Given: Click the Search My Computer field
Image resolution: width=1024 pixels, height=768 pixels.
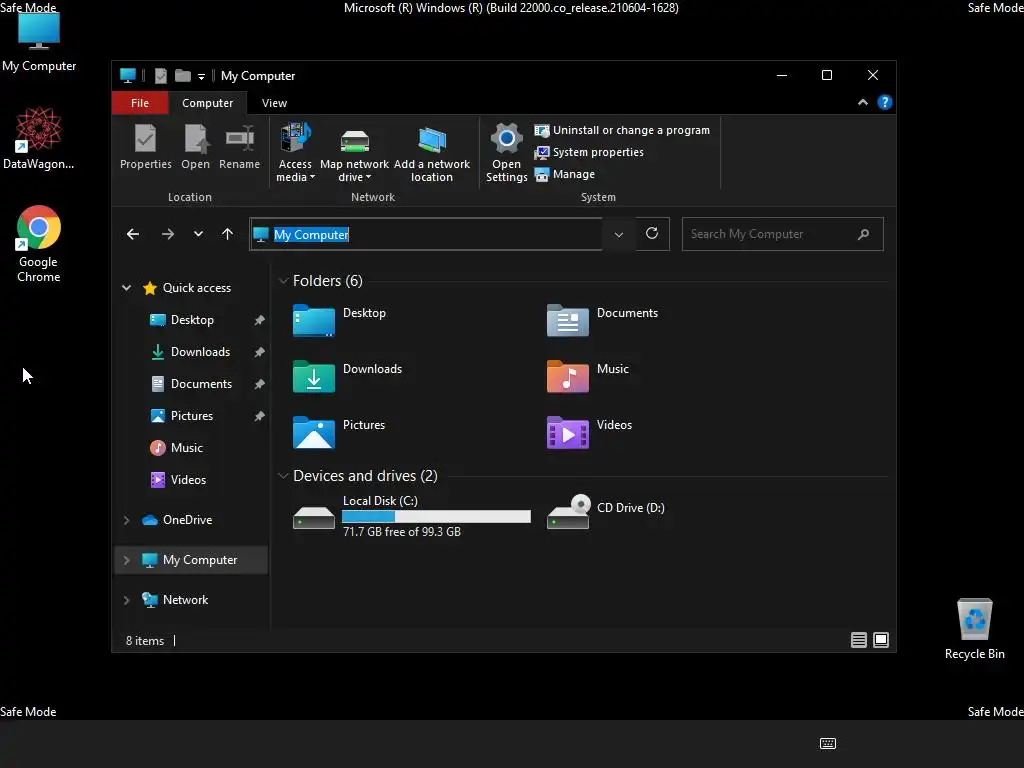Looking at the screenshot, I should 782,234.
